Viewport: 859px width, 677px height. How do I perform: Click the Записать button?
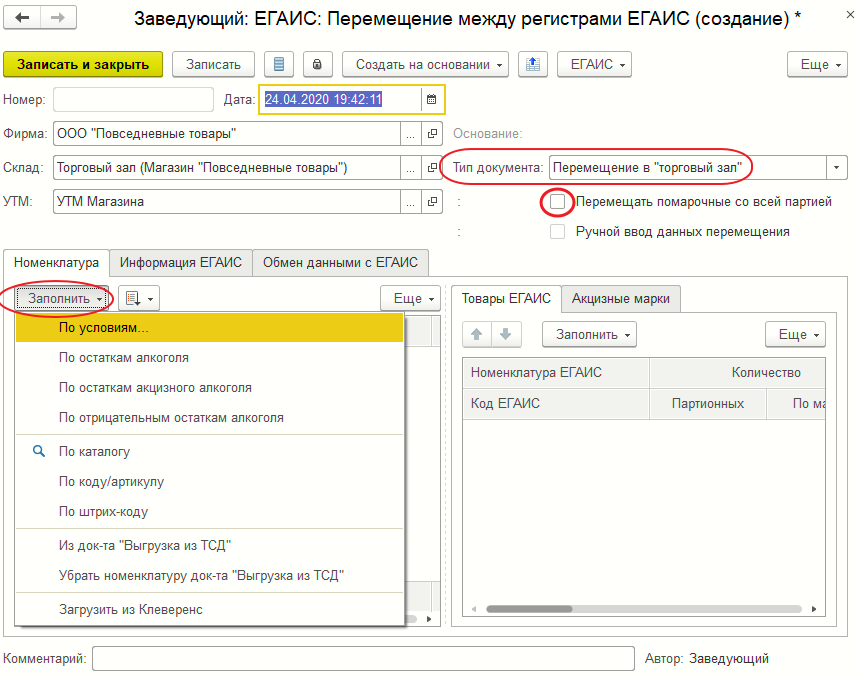pyautogui.click(x=213, y=64)
